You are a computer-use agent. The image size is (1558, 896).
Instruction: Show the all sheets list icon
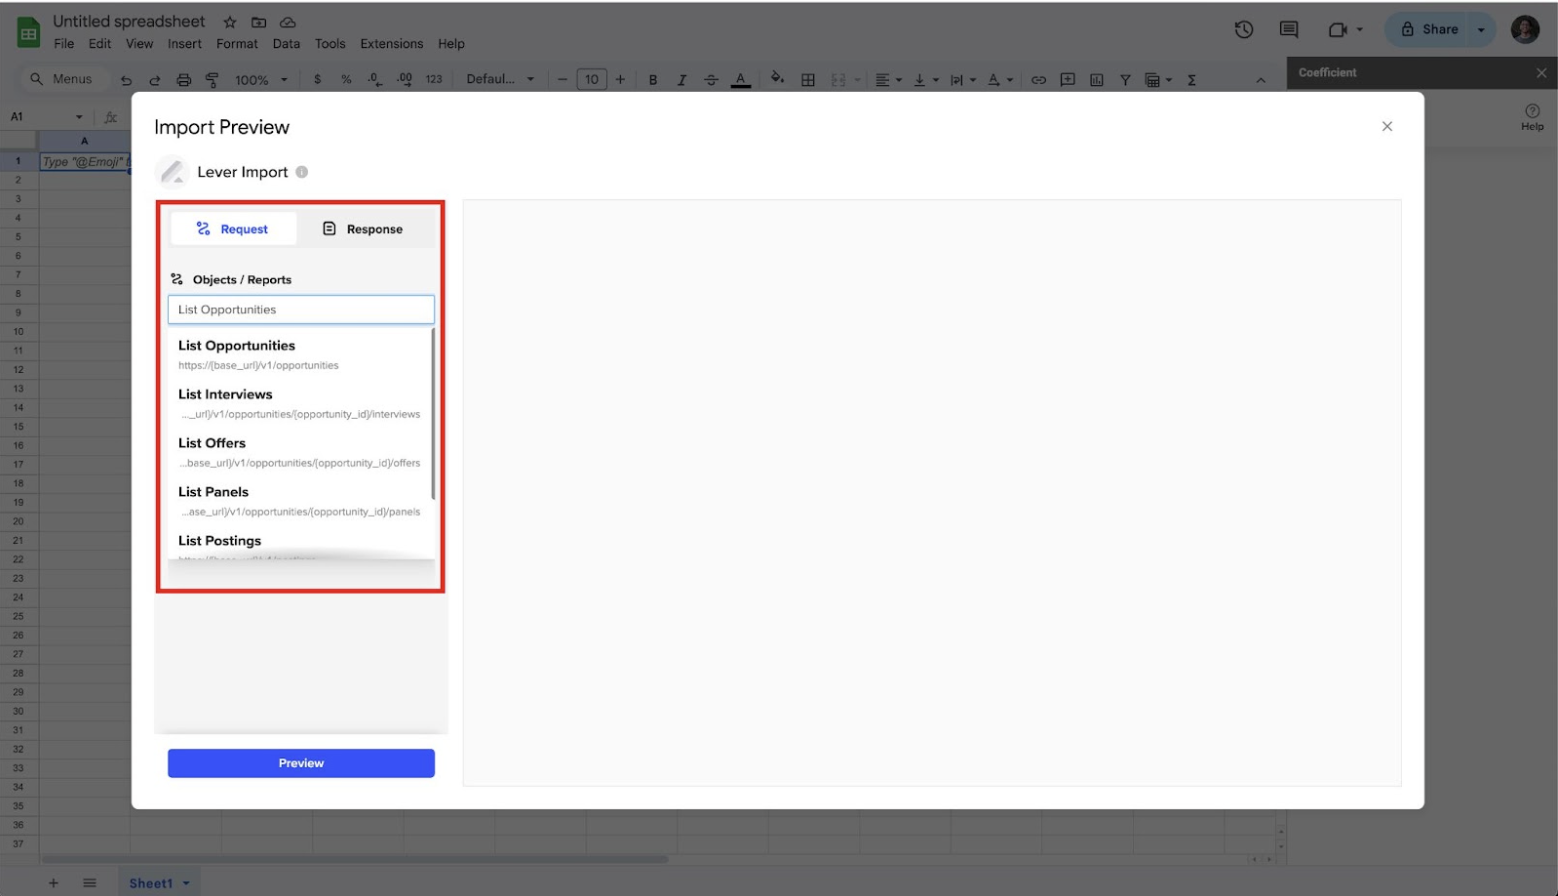[x=89, y=883]
